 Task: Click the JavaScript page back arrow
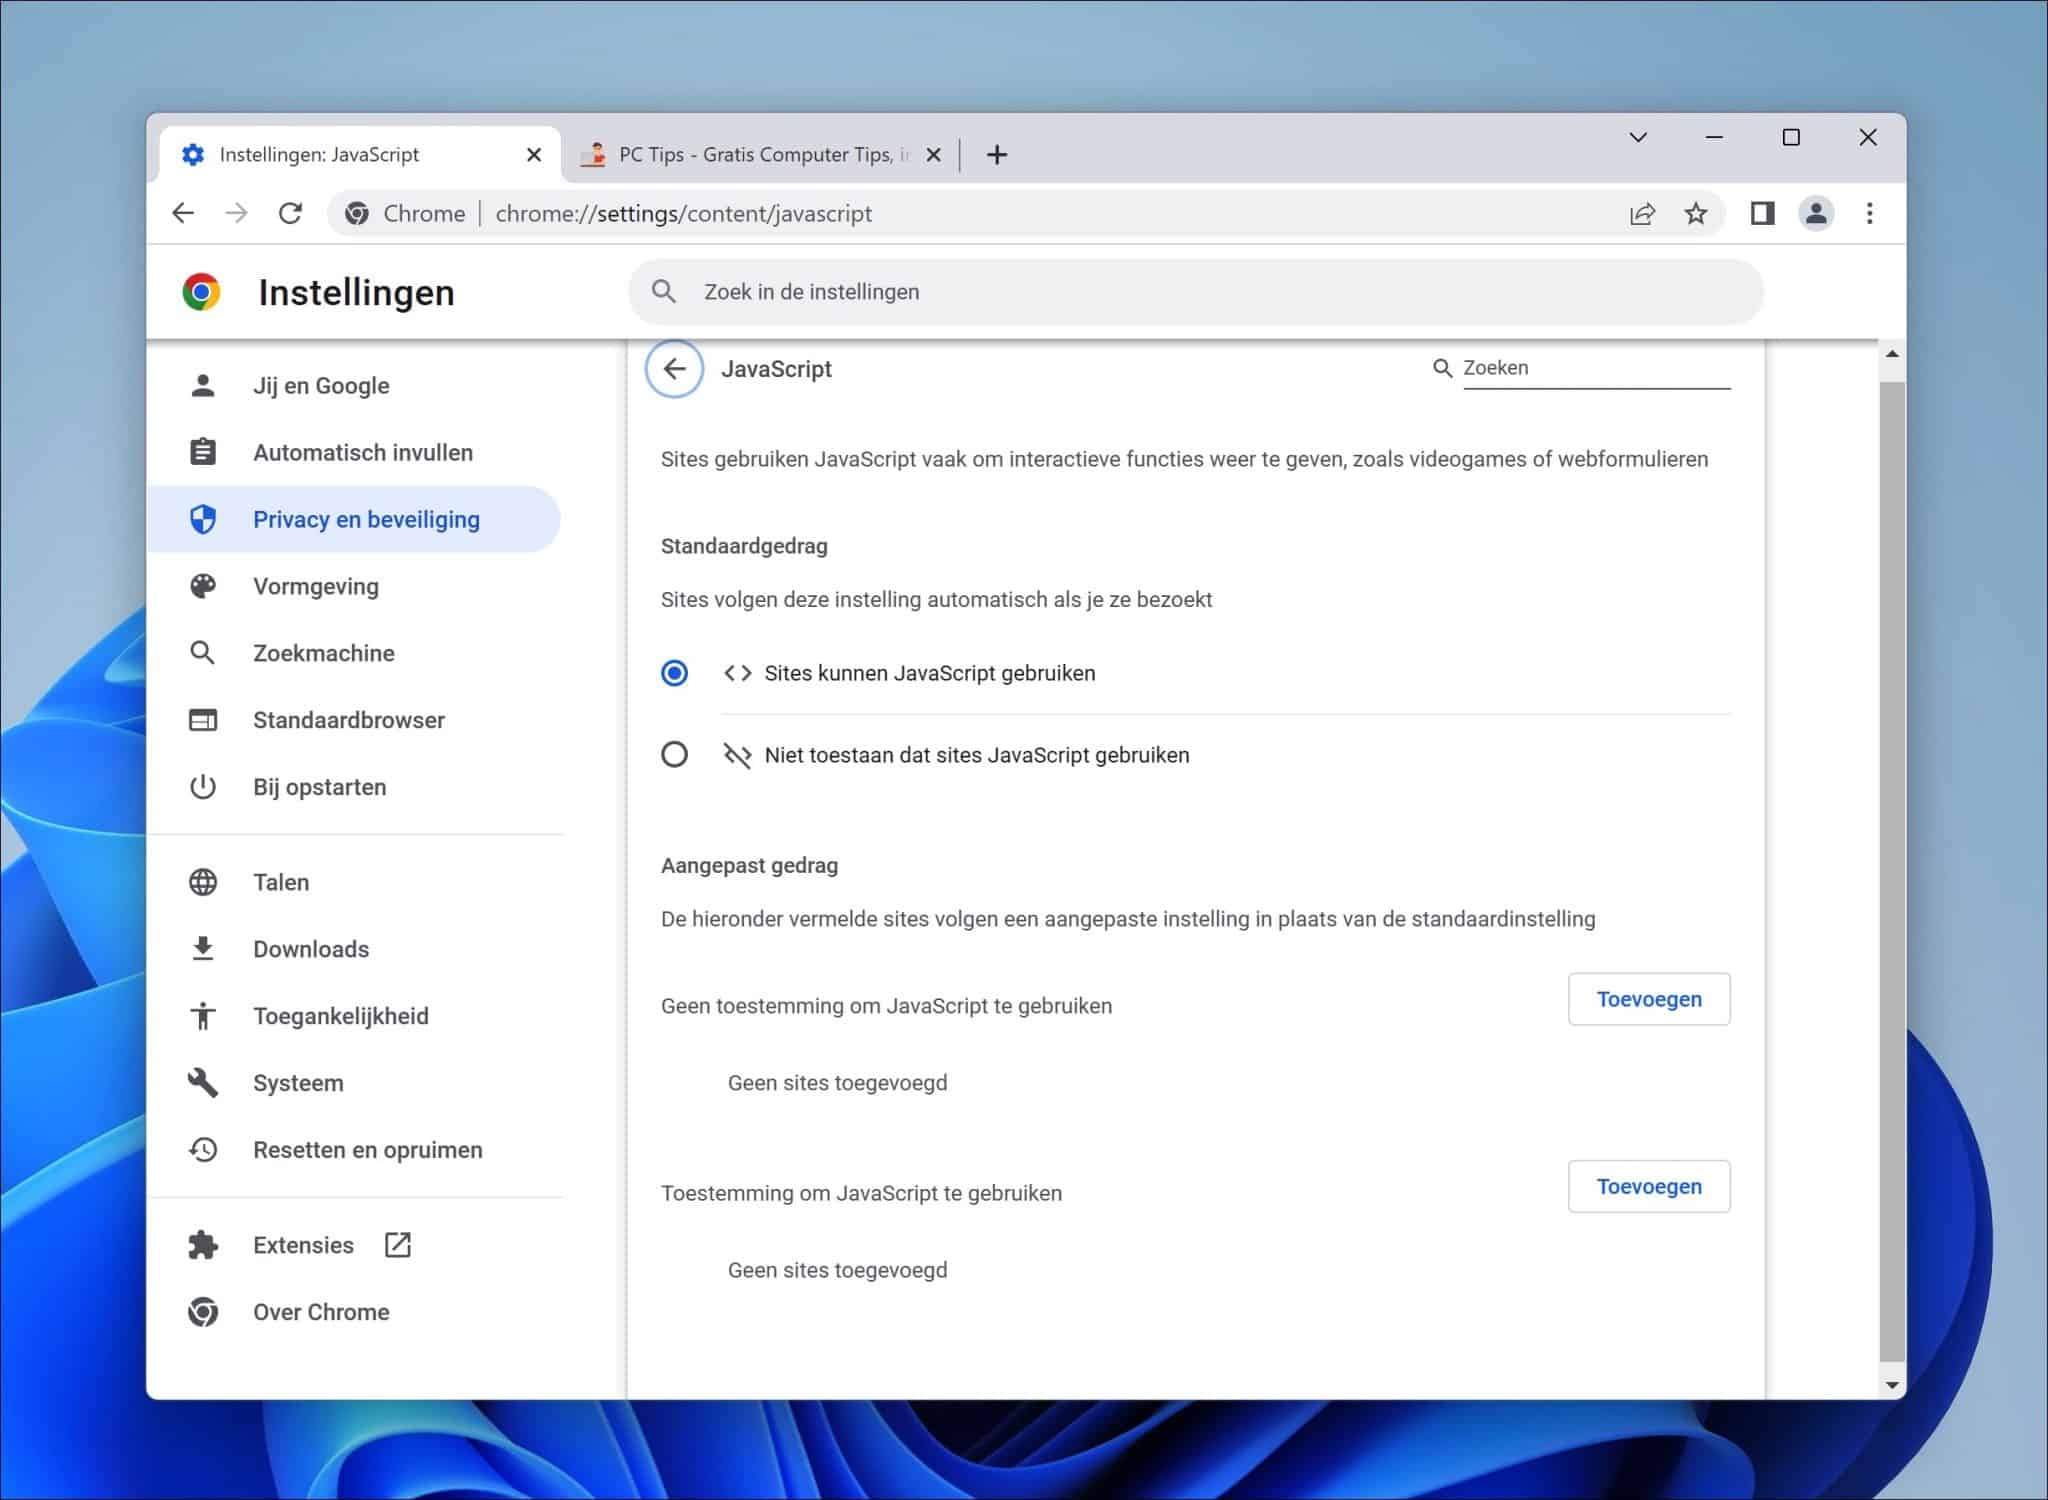pos(674,369)
